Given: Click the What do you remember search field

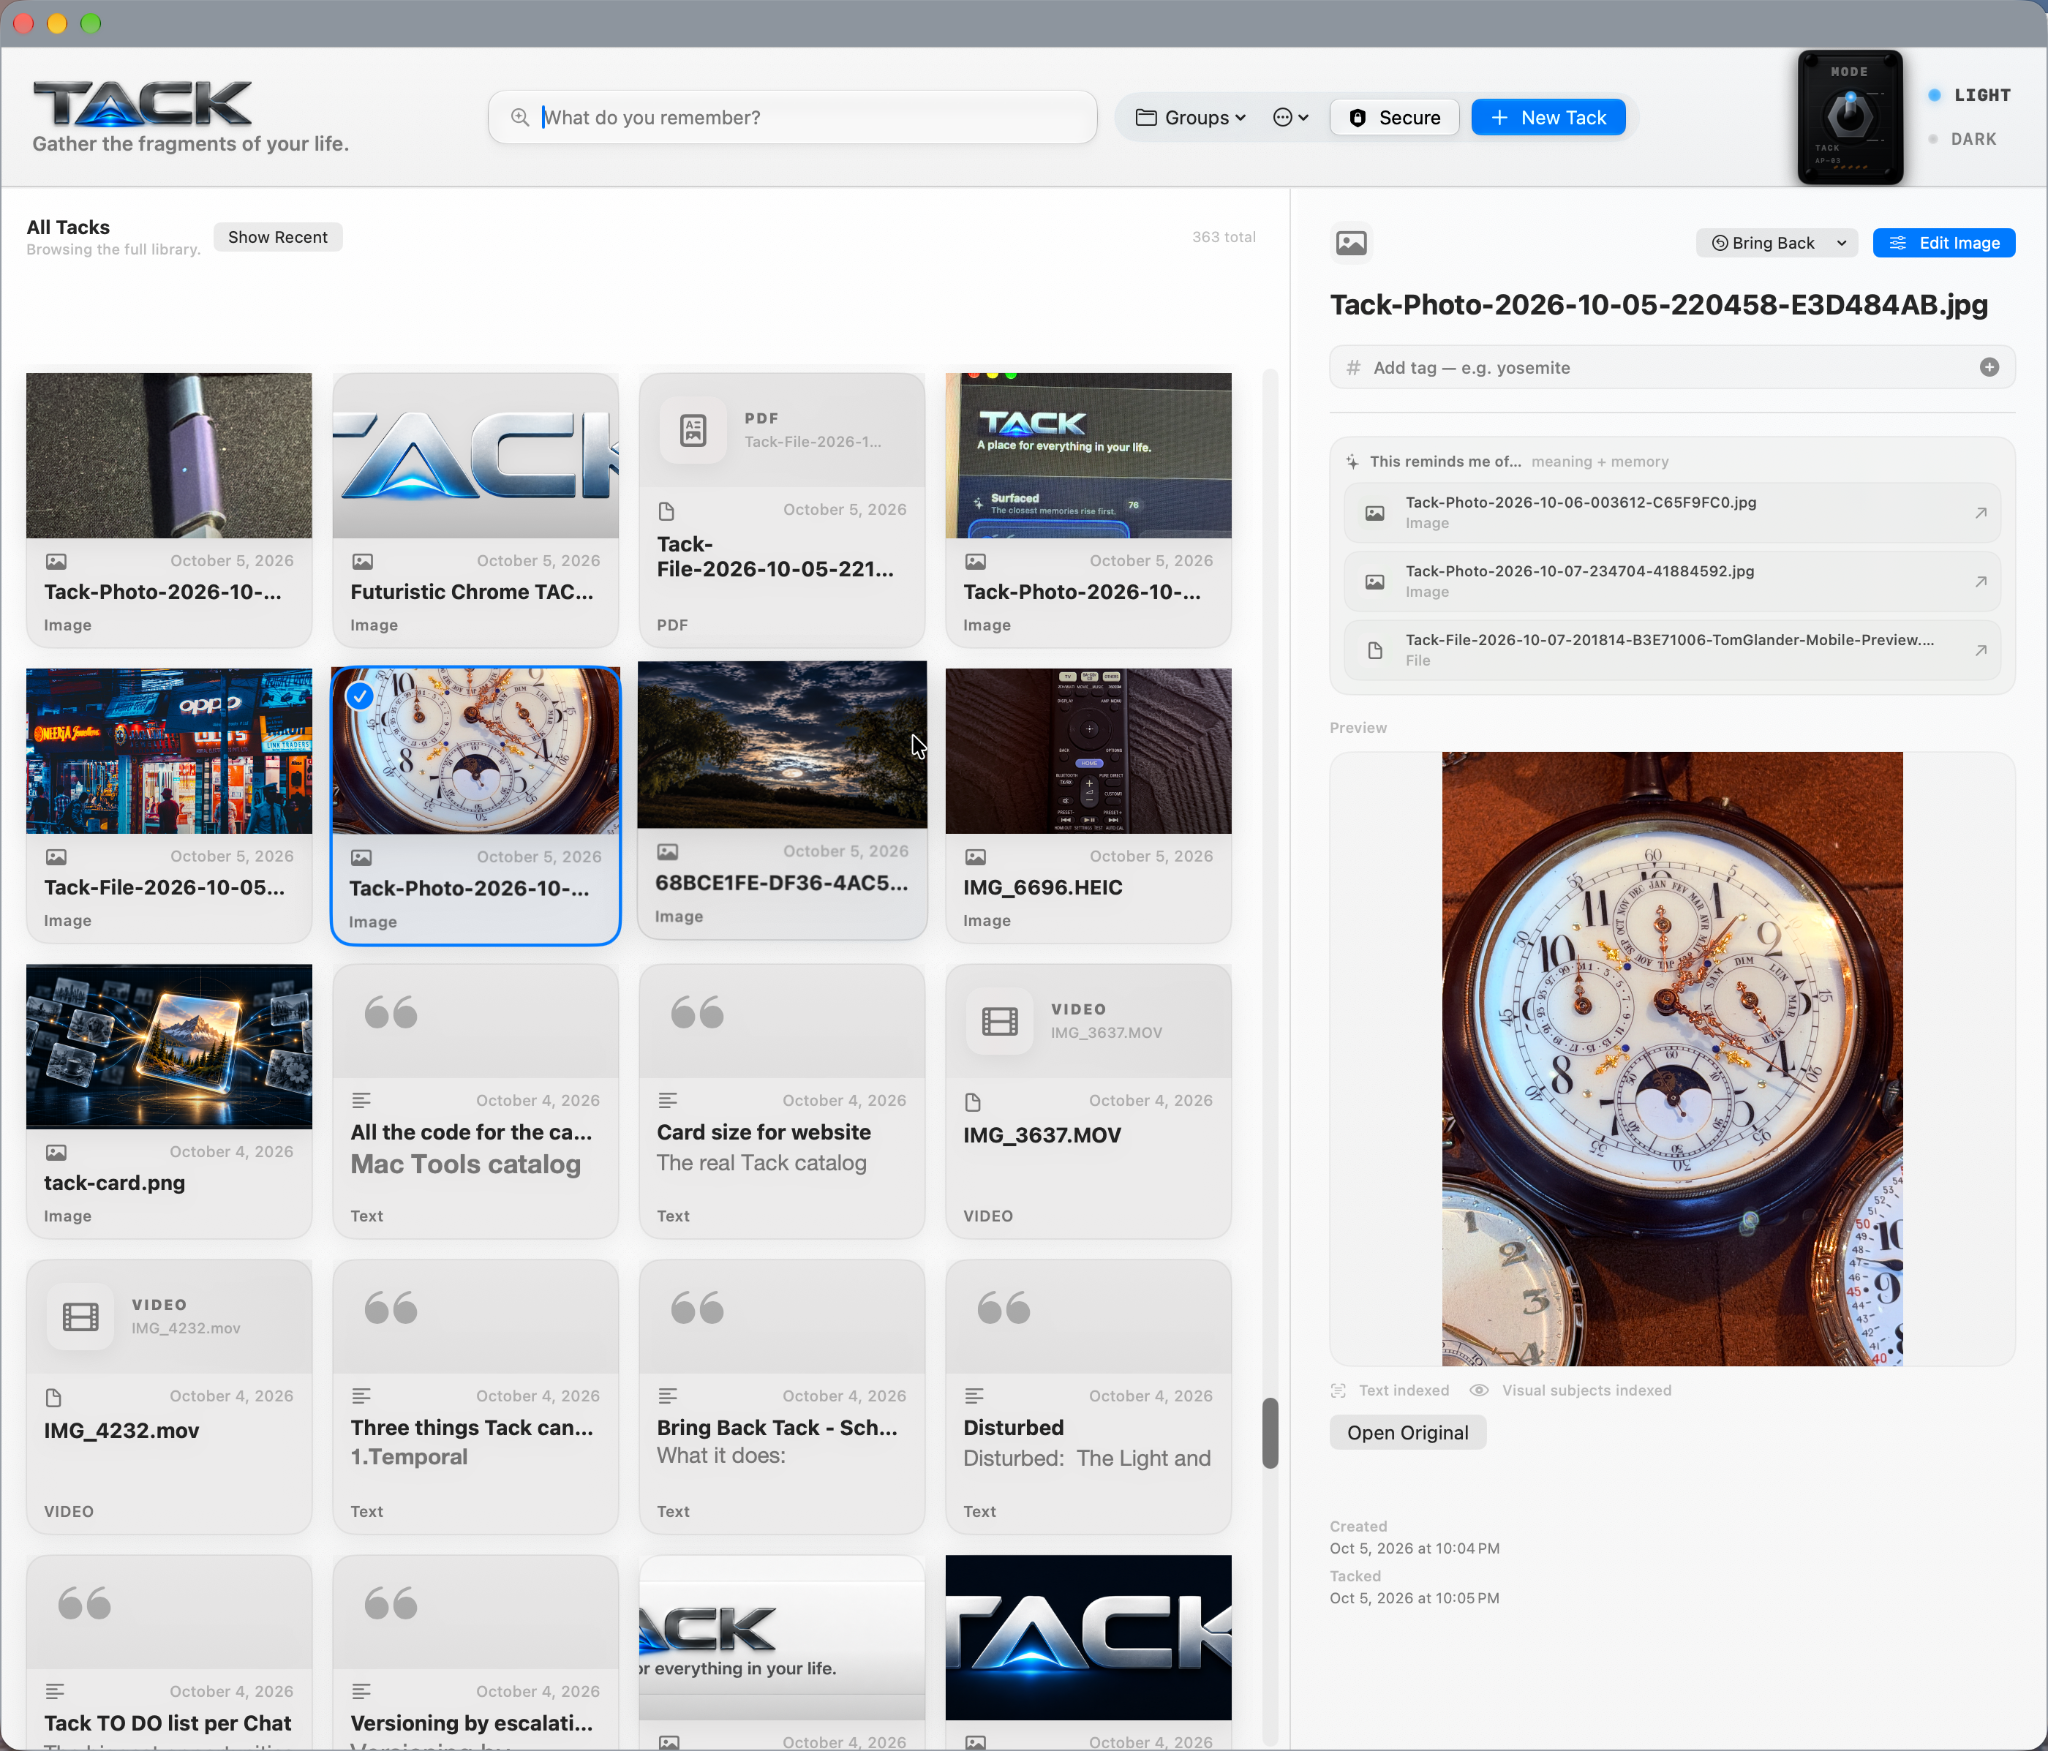Looking at the screenshot, I should [792, 118].
